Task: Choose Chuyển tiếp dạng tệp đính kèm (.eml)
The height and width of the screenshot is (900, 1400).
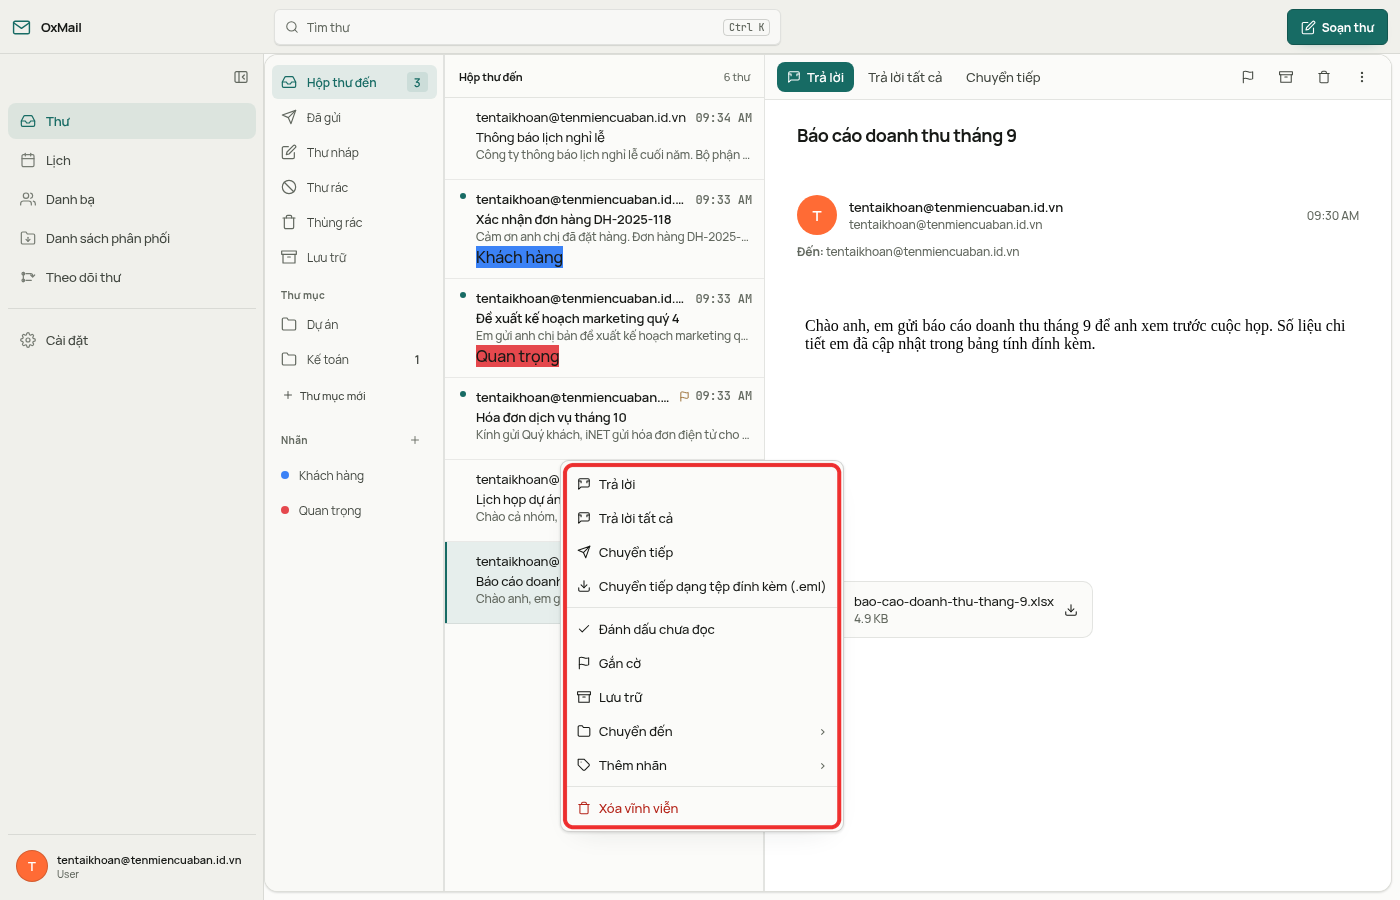Action: [702, 586]
